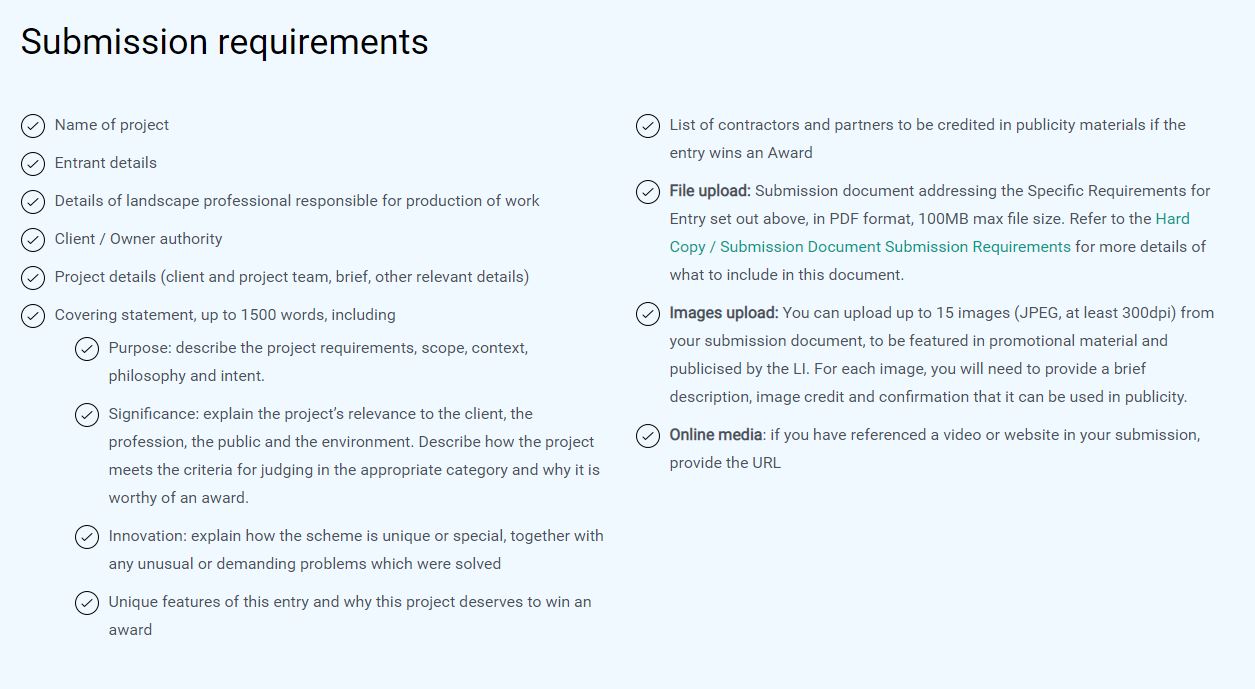Click the checkmark icon next to Entrant details

33,164
